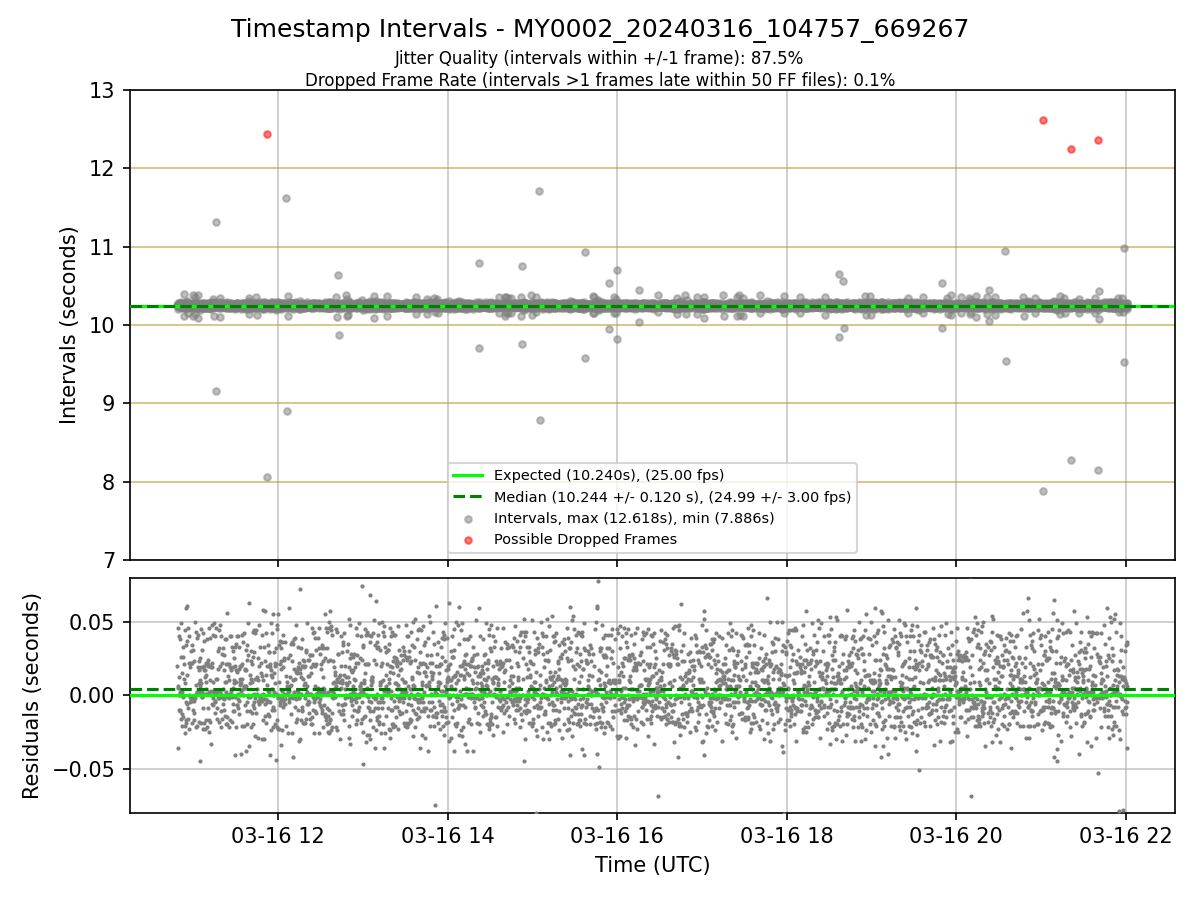Viewport: 1200px width, 900px height.
Task: Click the solid green line sample in the legend
Action: 468,475
